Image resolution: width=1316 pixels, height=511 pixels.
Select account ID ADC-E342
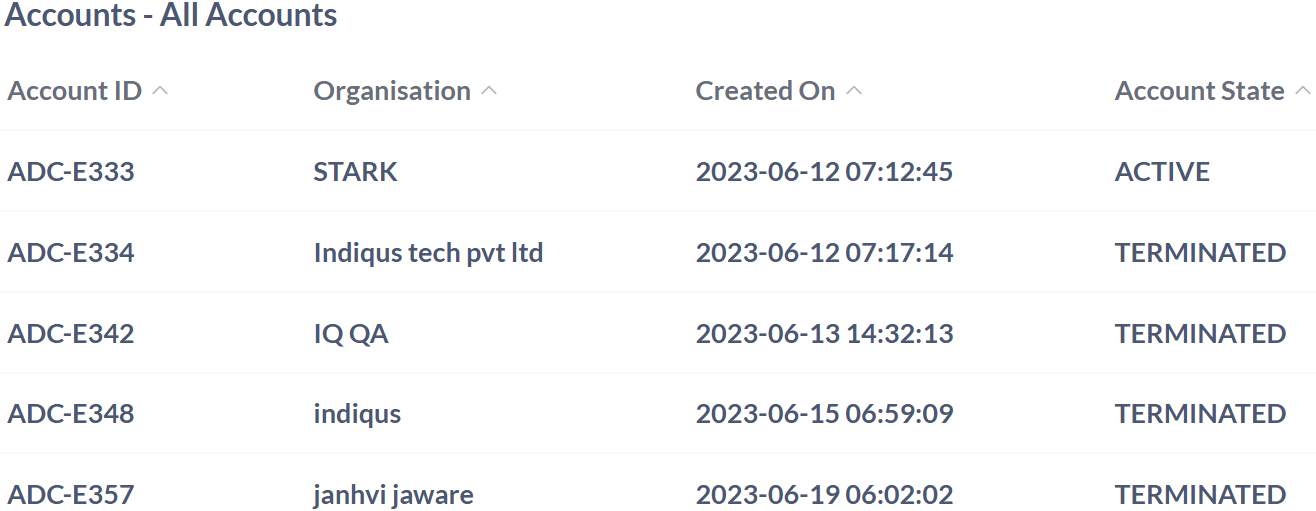[71, 333]
